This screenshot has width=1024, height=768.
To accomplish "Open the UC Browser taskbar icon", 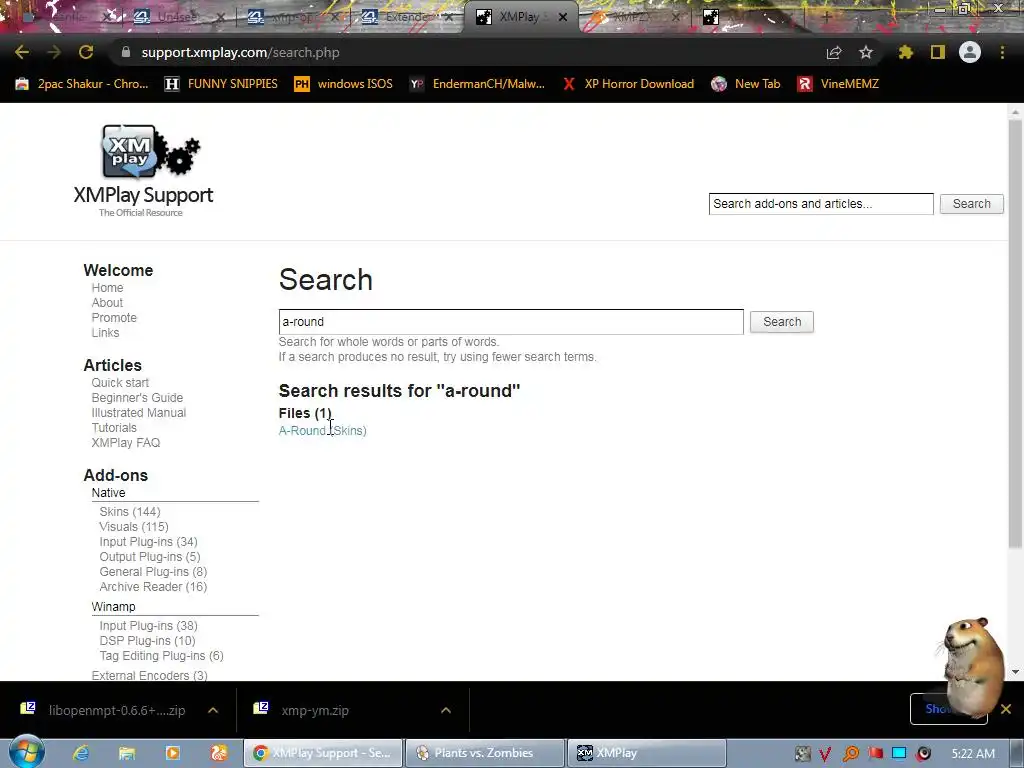I will (219, 753).
